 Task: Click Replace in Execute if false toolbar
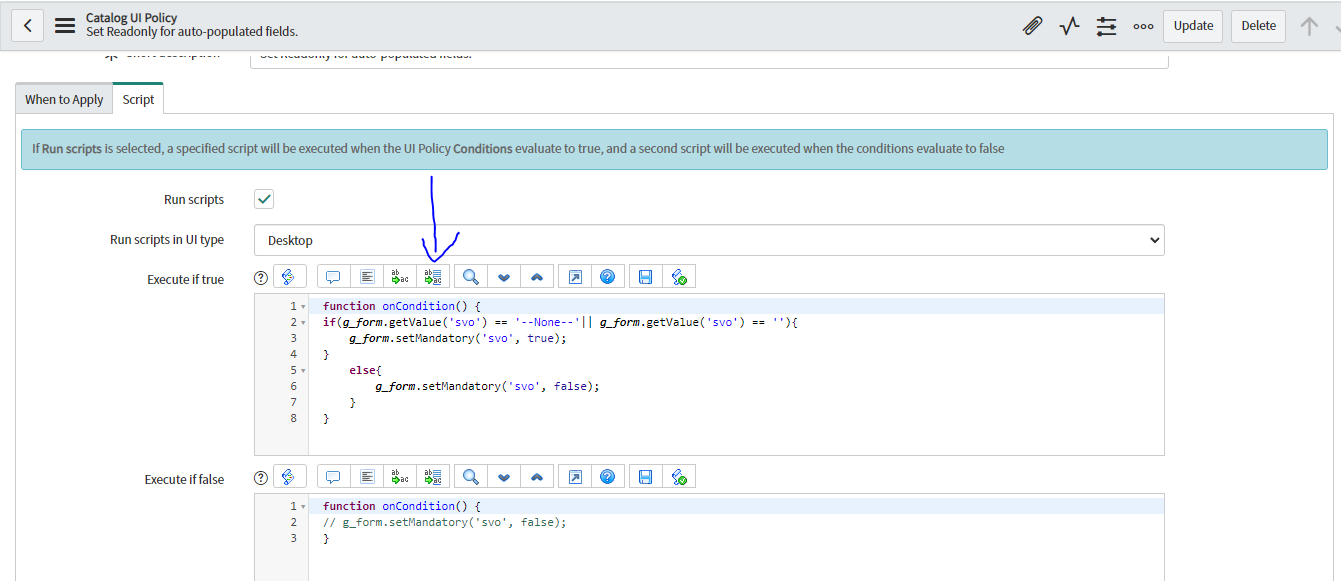coord(400,477)
